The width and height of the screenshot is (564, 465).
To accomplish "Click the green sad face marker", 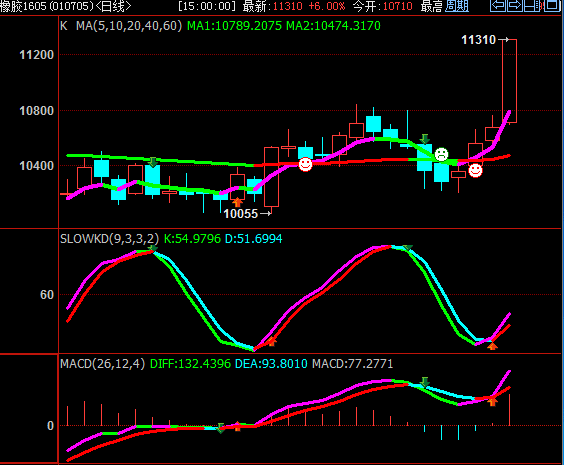I will (x=441, y=154).
